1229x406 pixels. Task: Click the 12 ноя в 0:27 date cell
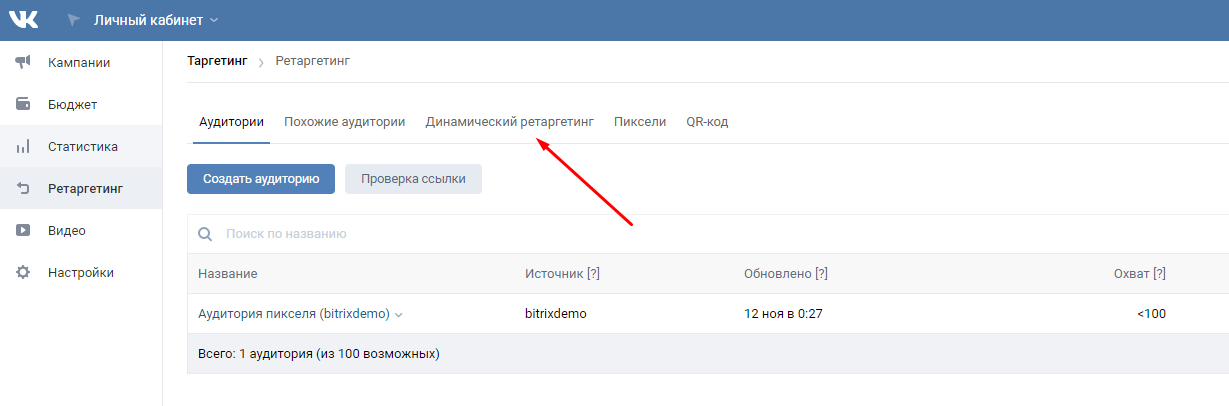783,314
